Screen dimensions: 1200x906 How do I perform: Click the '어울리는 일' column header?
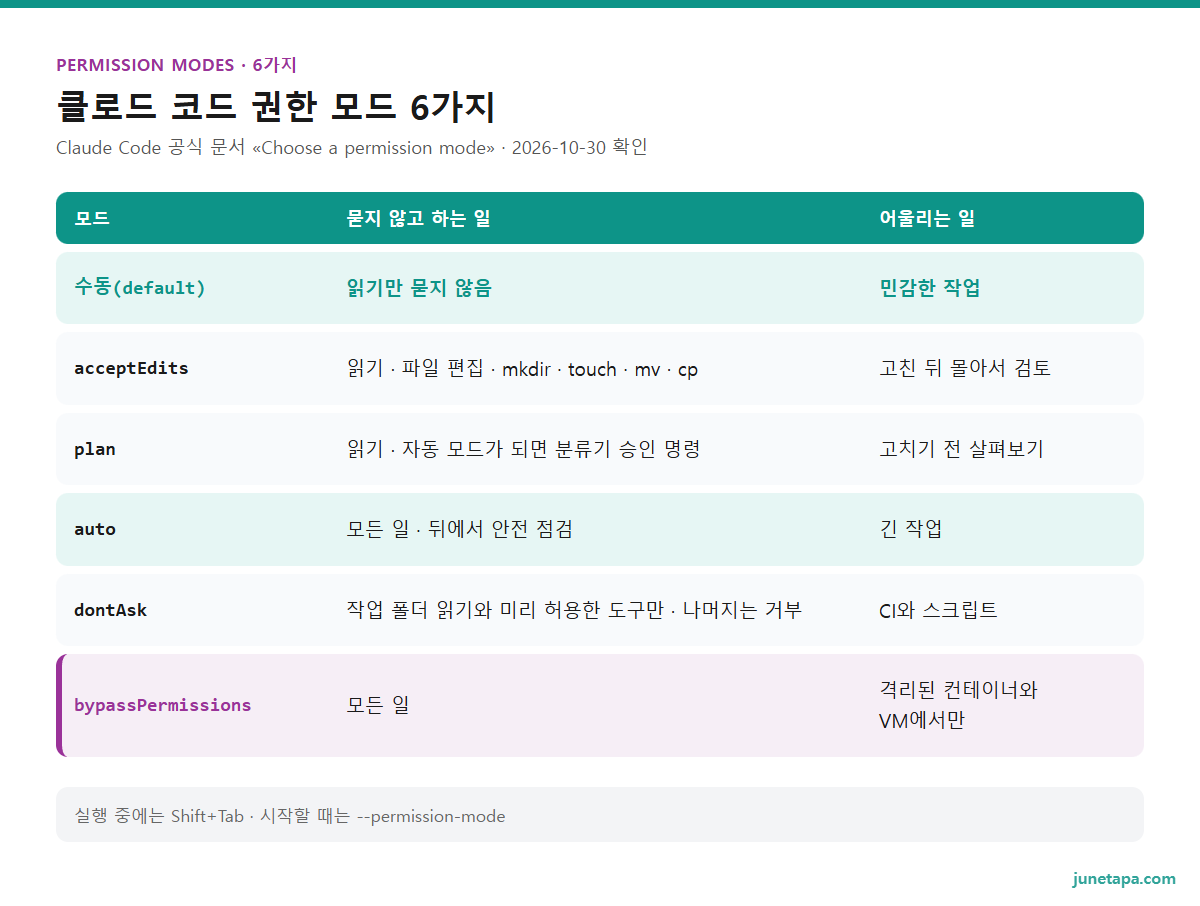click(927, 218)
